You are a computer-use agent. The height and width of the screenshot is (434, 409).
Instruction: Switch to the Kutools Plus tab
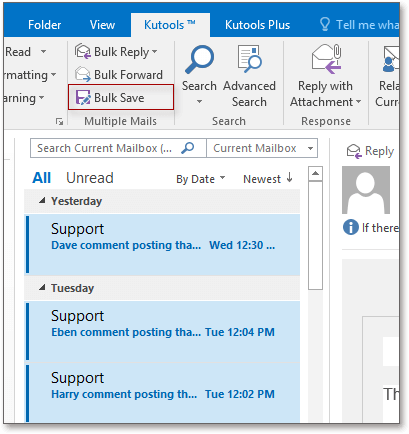257,25
